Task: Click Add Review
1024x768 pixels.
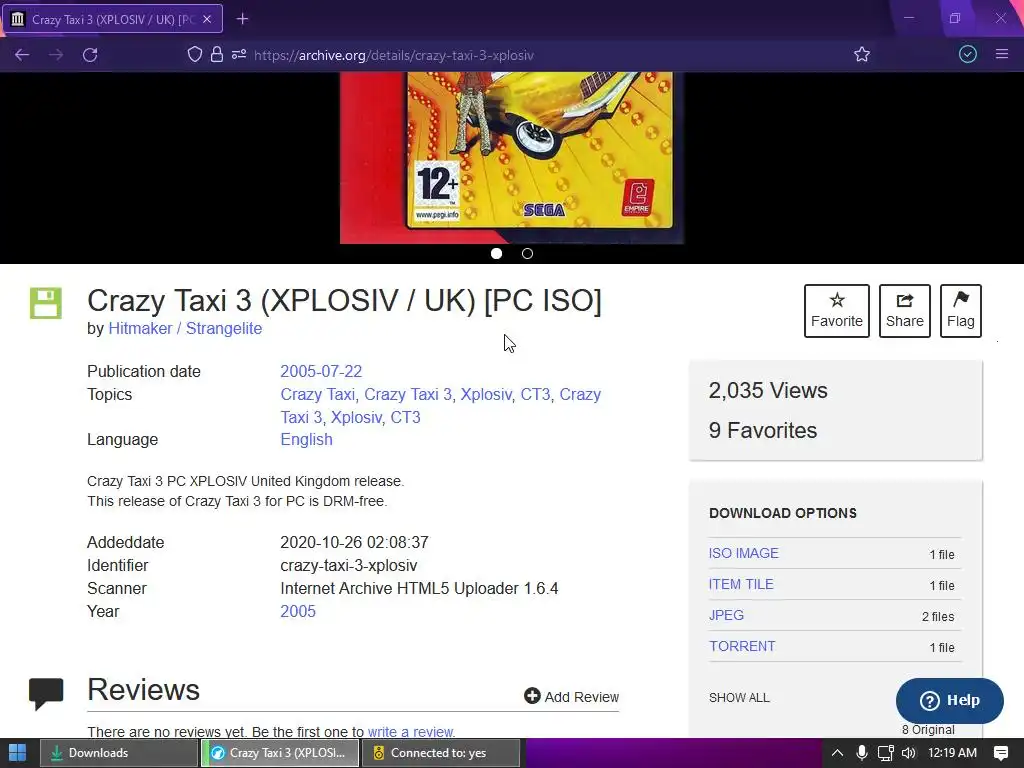Action: tap(571, 697)
